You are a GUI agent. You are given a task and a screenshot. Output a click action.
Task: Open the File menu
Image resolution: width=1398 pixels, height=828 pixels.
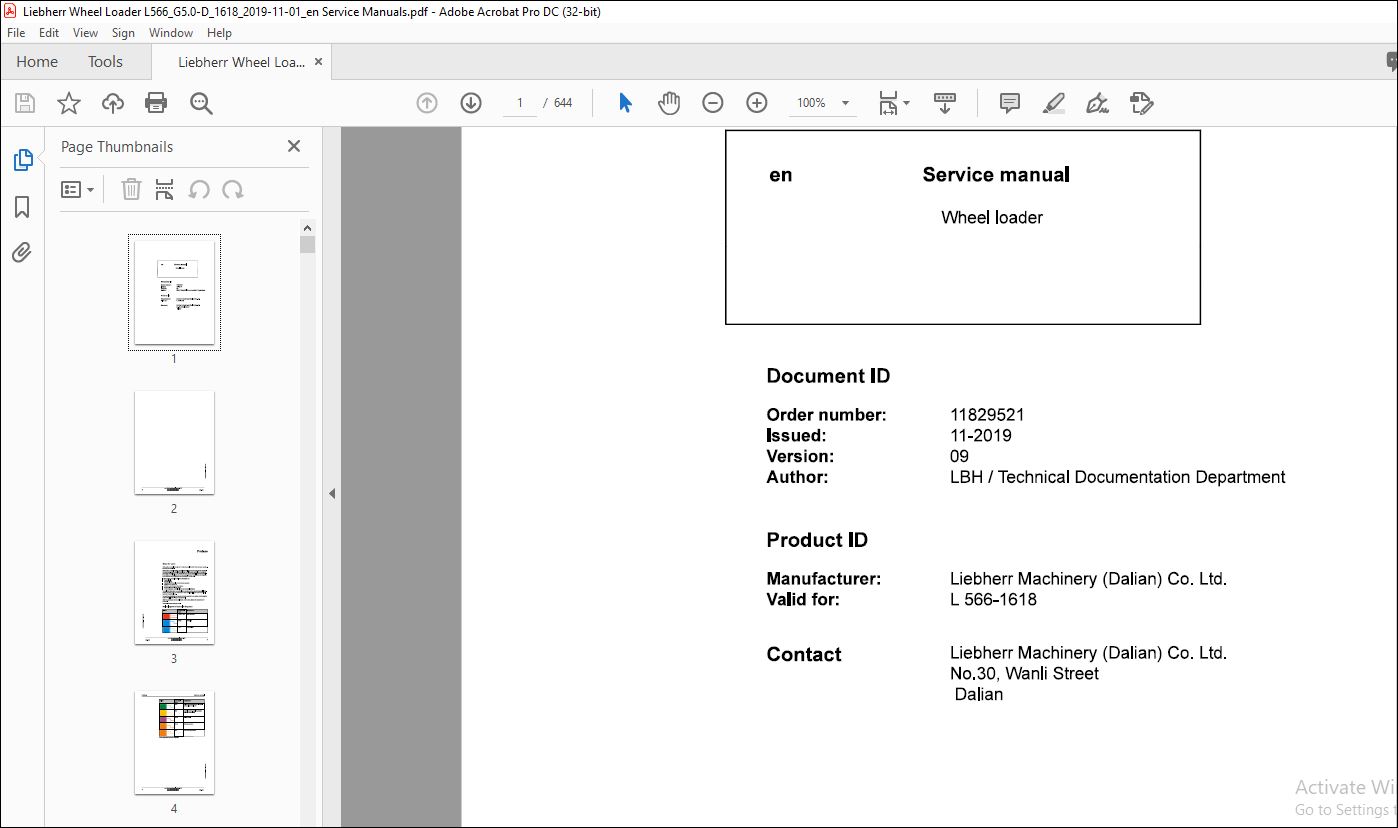(16, 33)
